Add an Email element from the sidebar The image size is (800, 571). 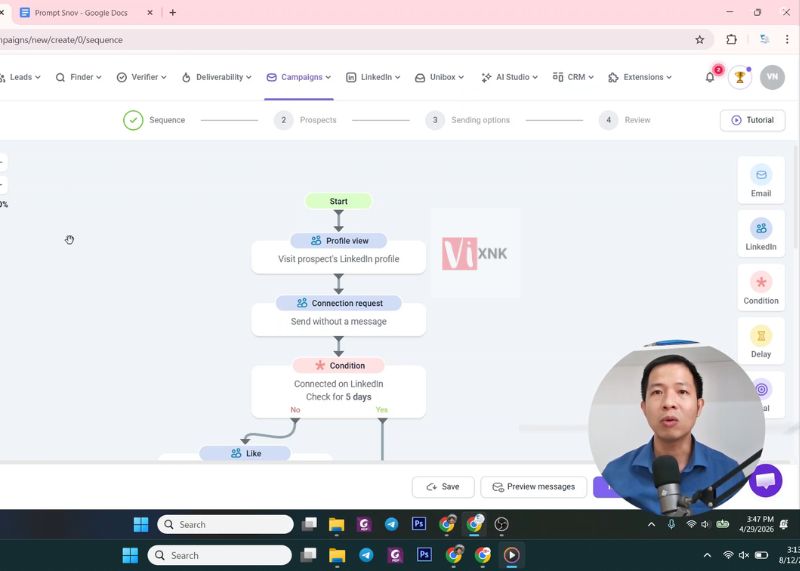(x=761, y=181)
